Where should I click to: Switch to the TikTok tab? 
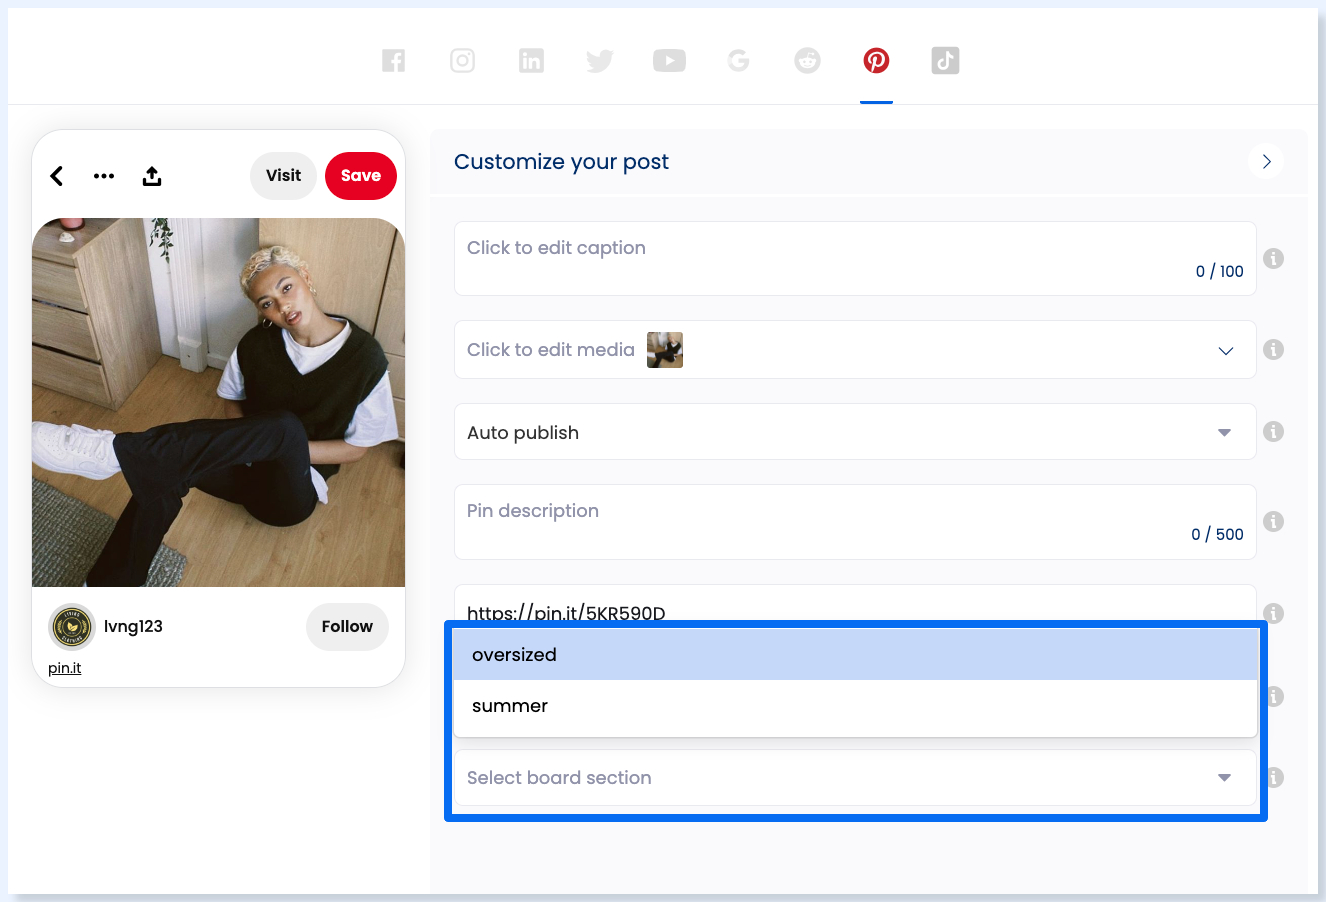[x=945, y=61]
